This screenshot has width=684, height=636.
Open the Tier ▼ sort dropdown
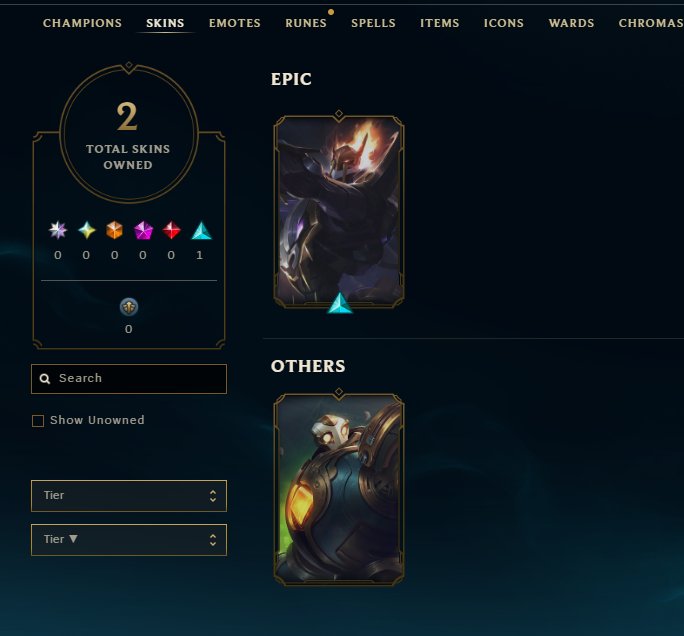click(129, 540)
